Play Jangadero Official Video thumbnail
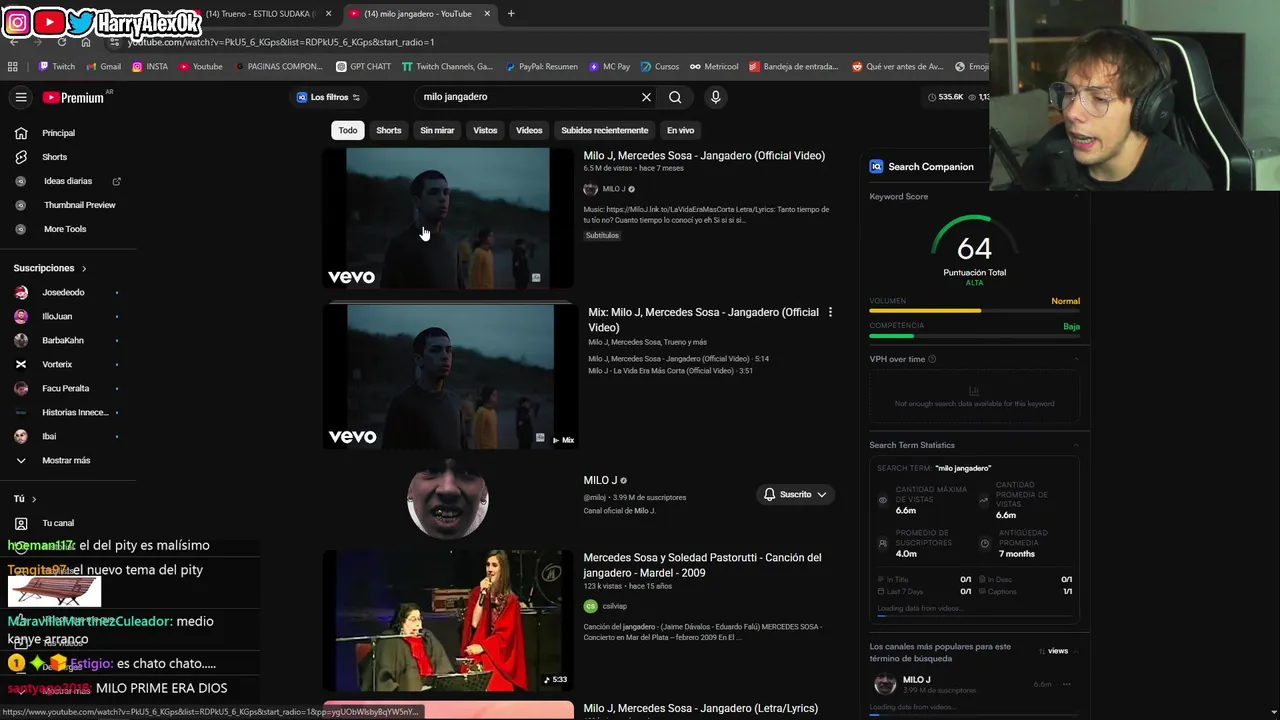The width and height of the screenshot is (1280, 720). tap(448, 219)
